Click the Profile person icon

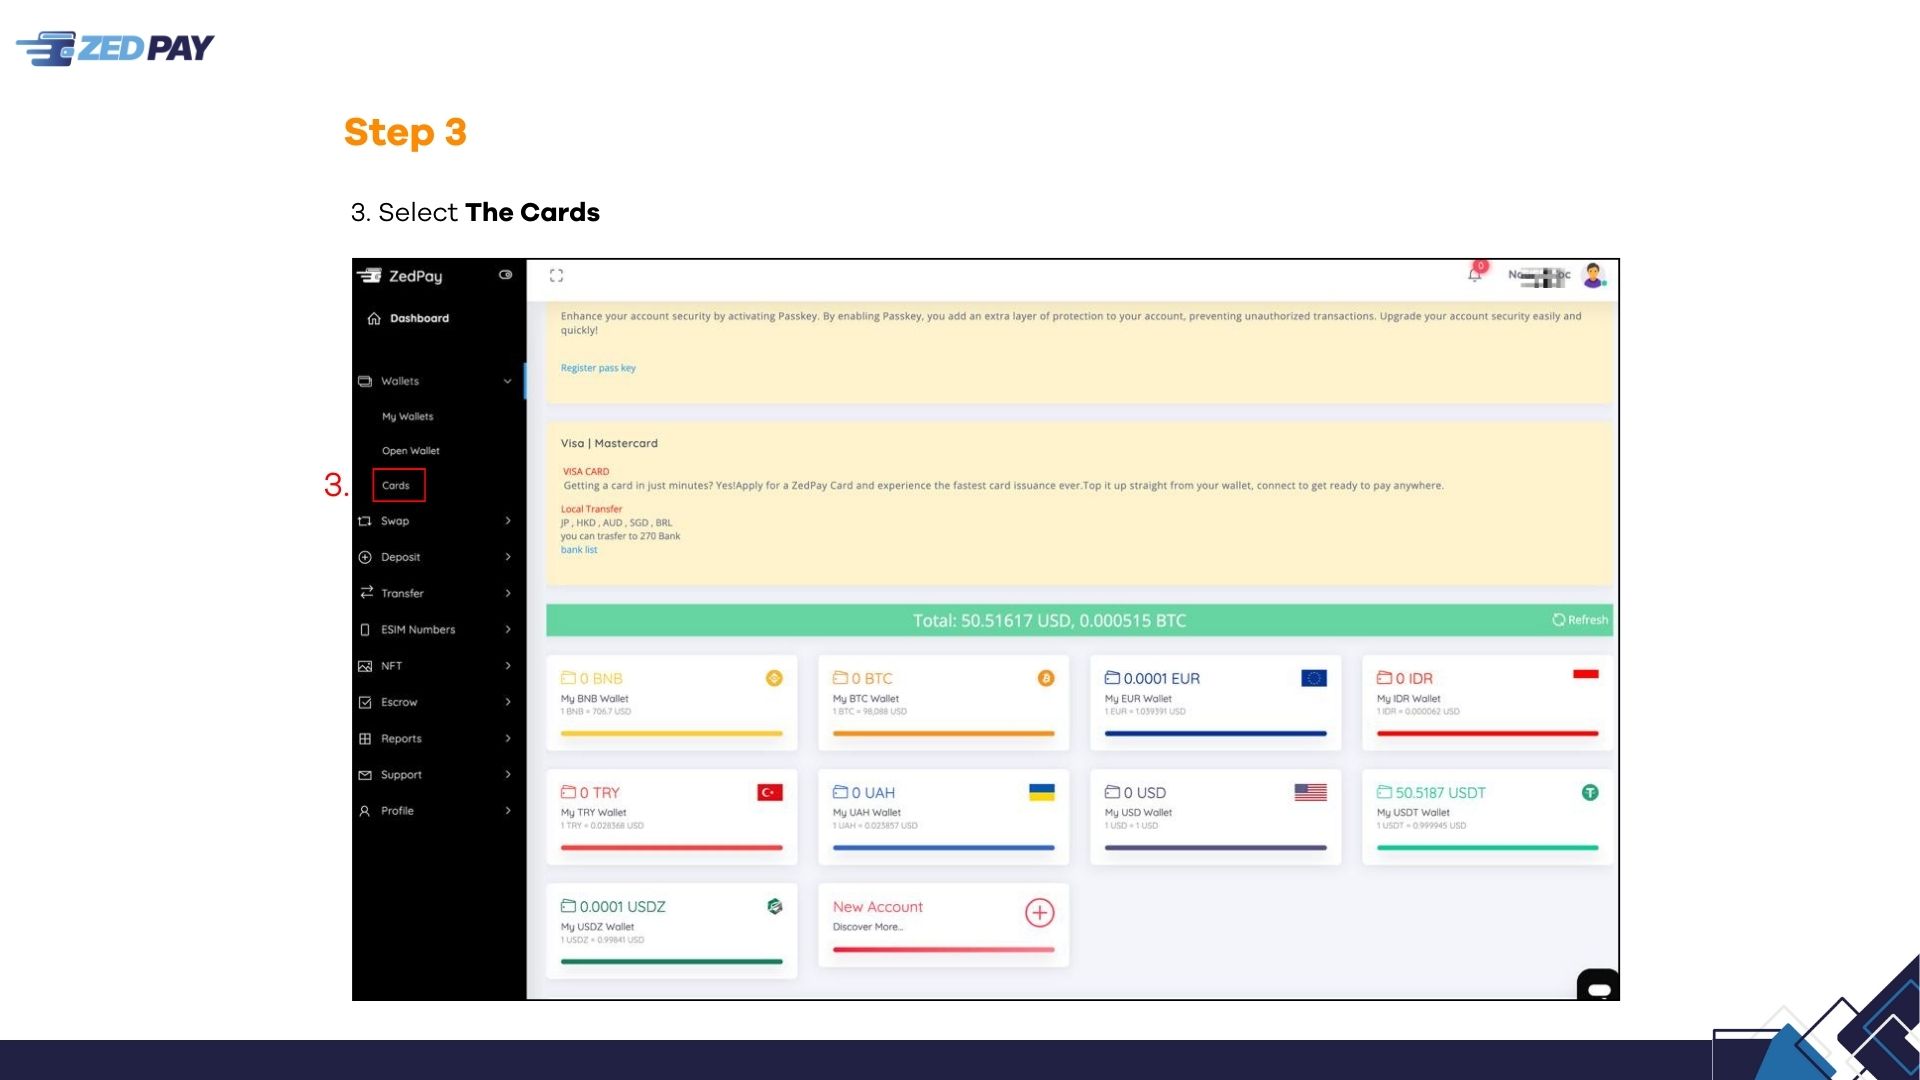[x=365, y=811]
